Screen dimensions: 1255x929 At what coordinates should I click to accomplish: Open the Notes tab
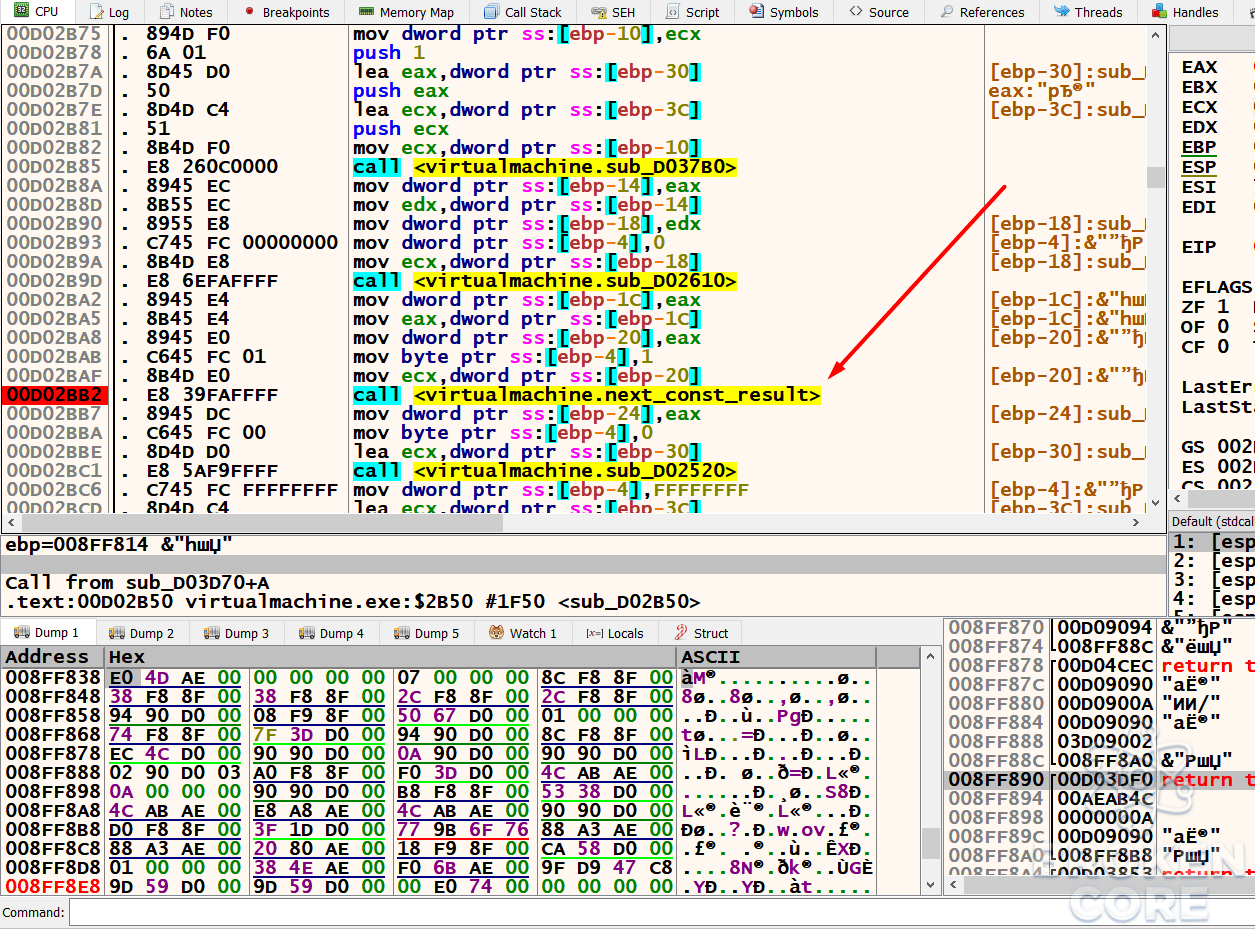click(x=185, y=12)
